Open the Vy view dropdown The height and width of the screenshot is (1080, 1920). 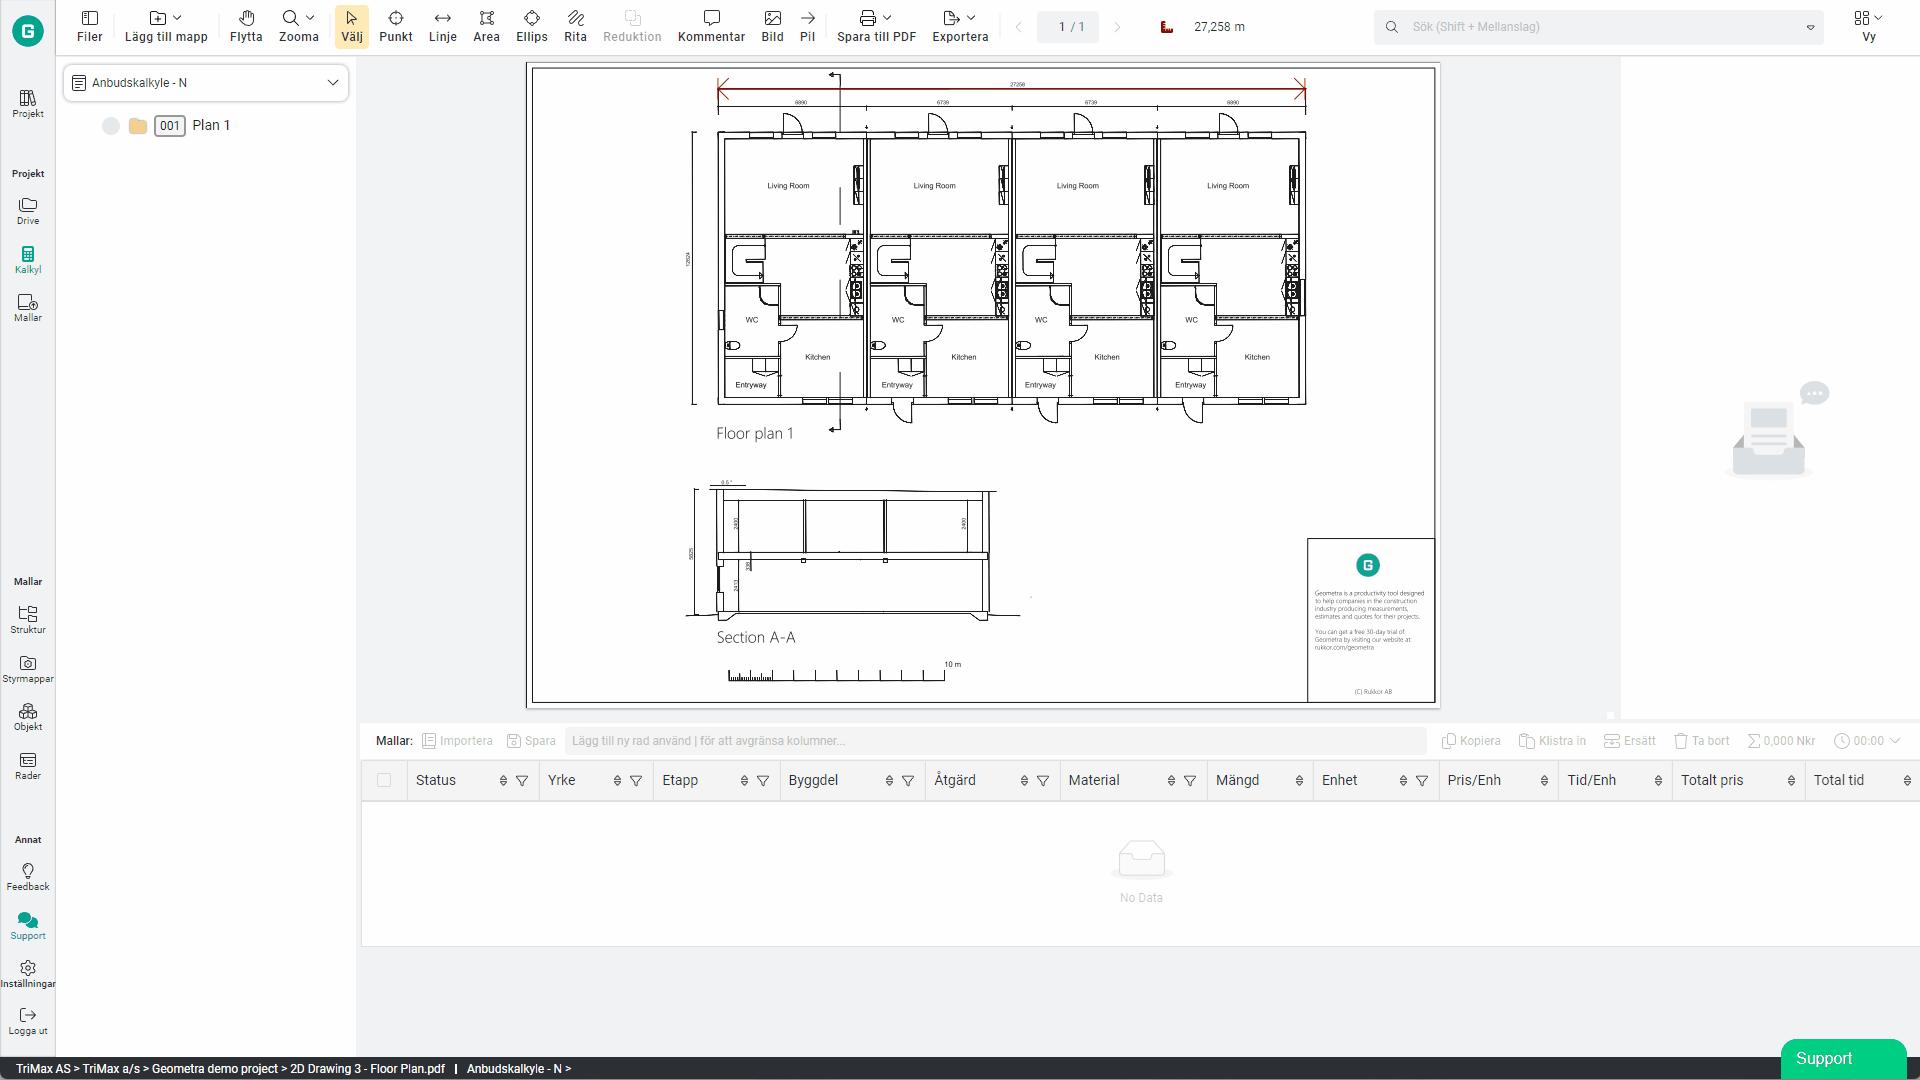click(x=1868, y=27)
